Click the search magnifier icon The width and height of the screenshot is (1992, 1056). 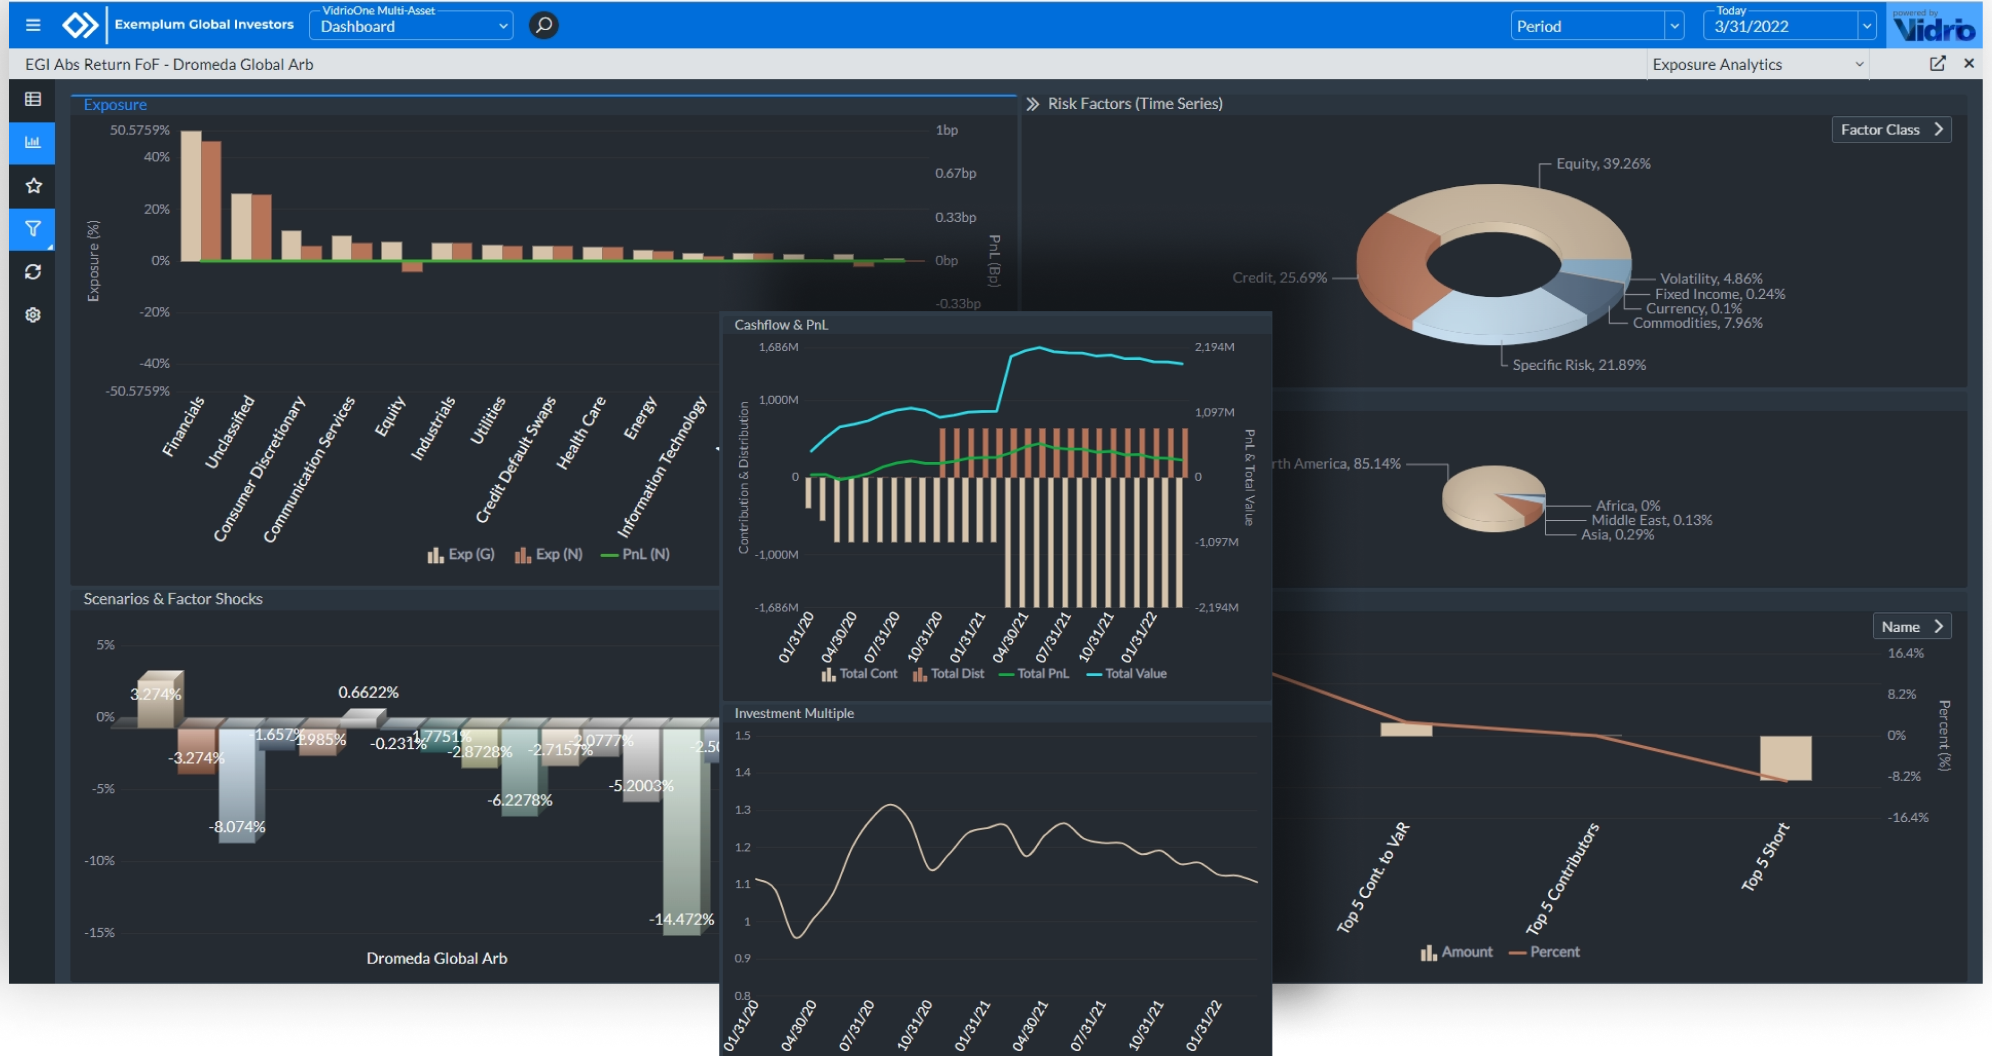point(543,25)
